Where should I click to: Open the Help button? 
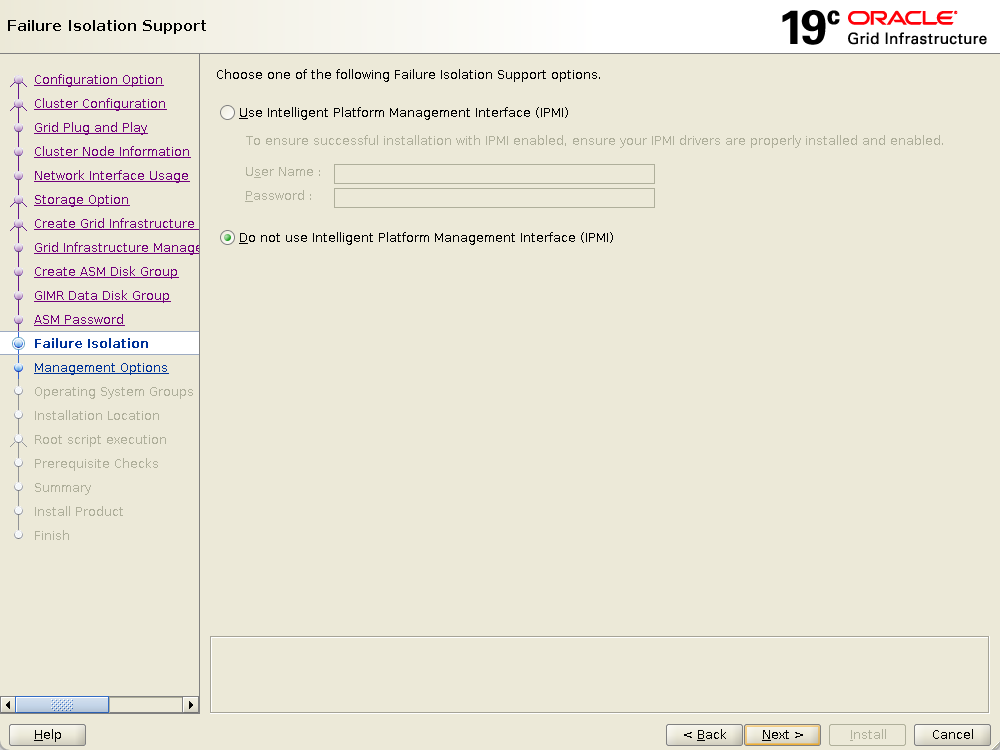coord(47,735)
